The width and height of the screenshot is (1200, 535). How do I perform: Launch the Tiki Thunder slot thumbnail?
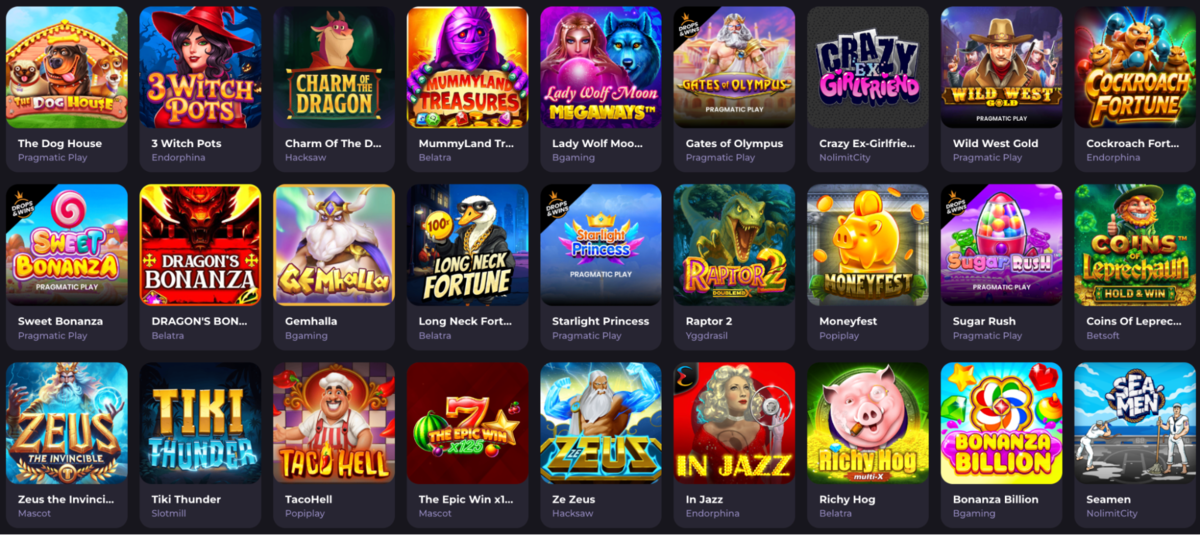click(200, 423)
